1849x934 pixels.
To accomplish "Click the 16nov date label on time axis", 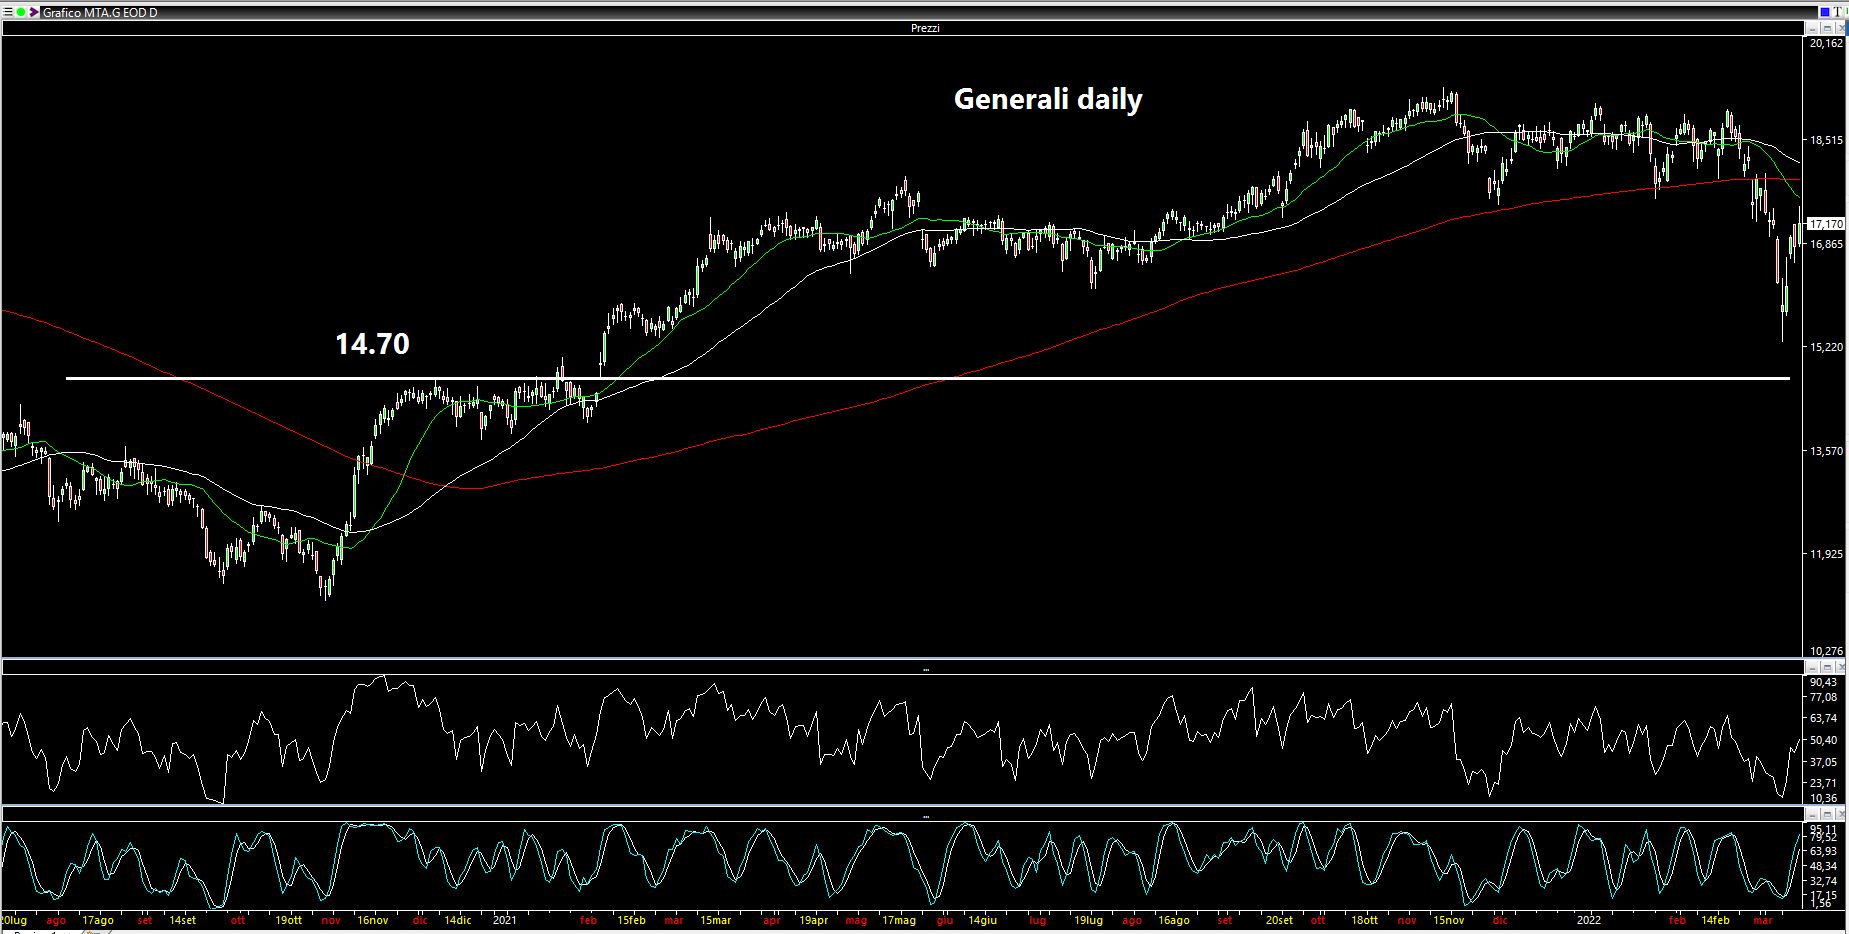I will pyautogui.click(x=373, y=920).
